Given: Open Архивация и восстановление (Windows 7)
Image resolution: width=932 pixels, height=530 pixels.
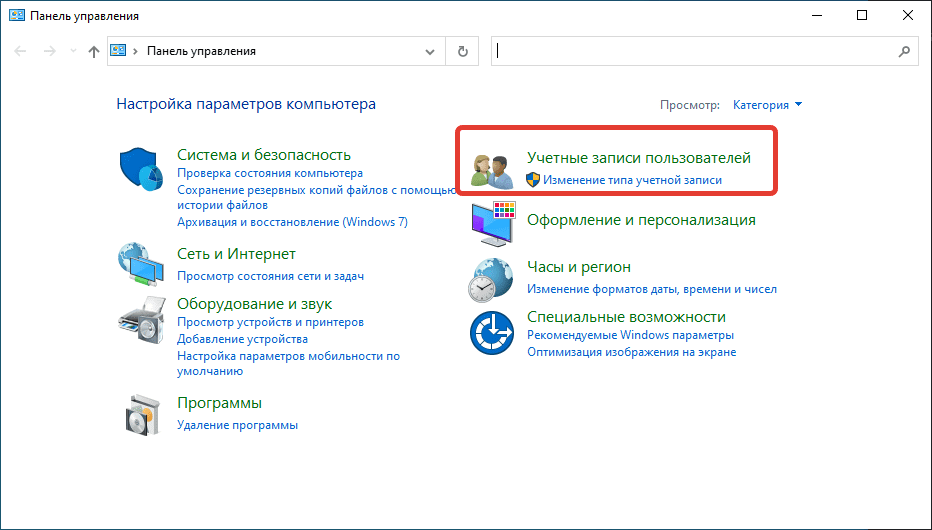Looking at the screenshot, I should [x=292, y=222].
